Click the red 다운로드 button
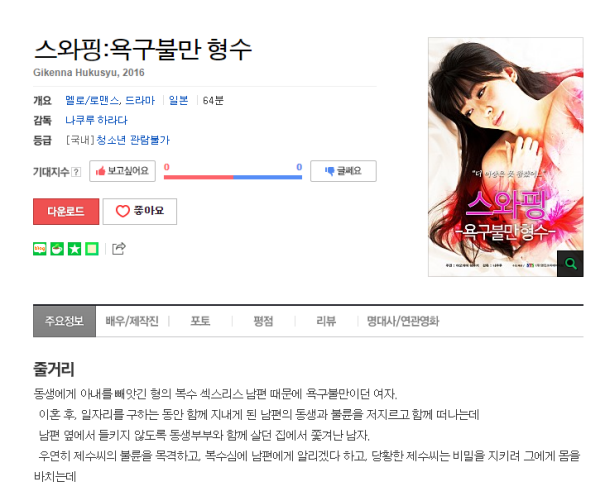This screenshot has height=491, width=600. pos(66,211)
